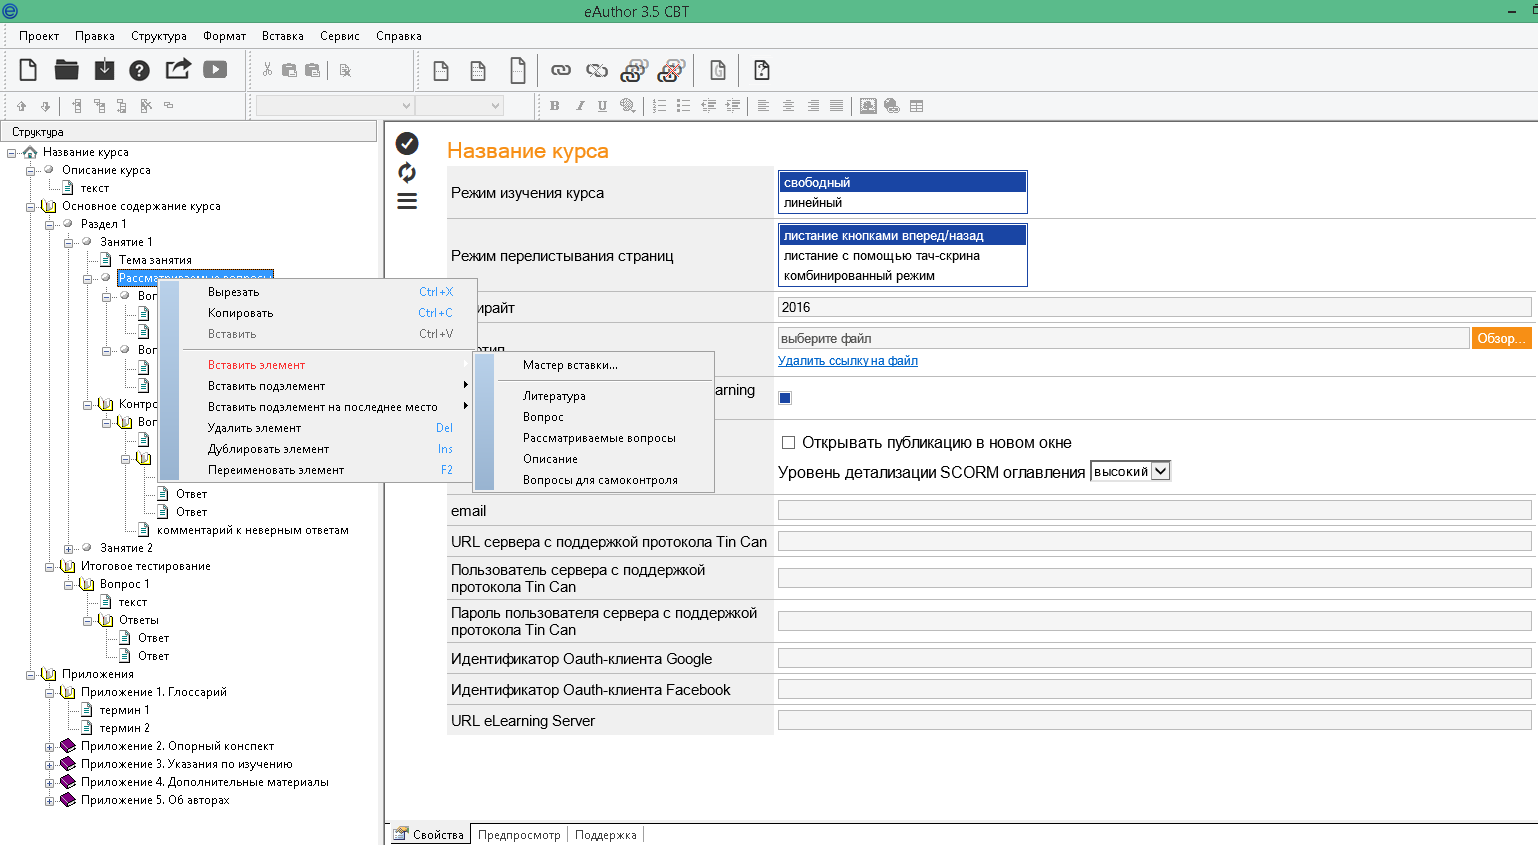
Task: Click 'Удалить ссылку на файл' link
Action: coord(847,361)
